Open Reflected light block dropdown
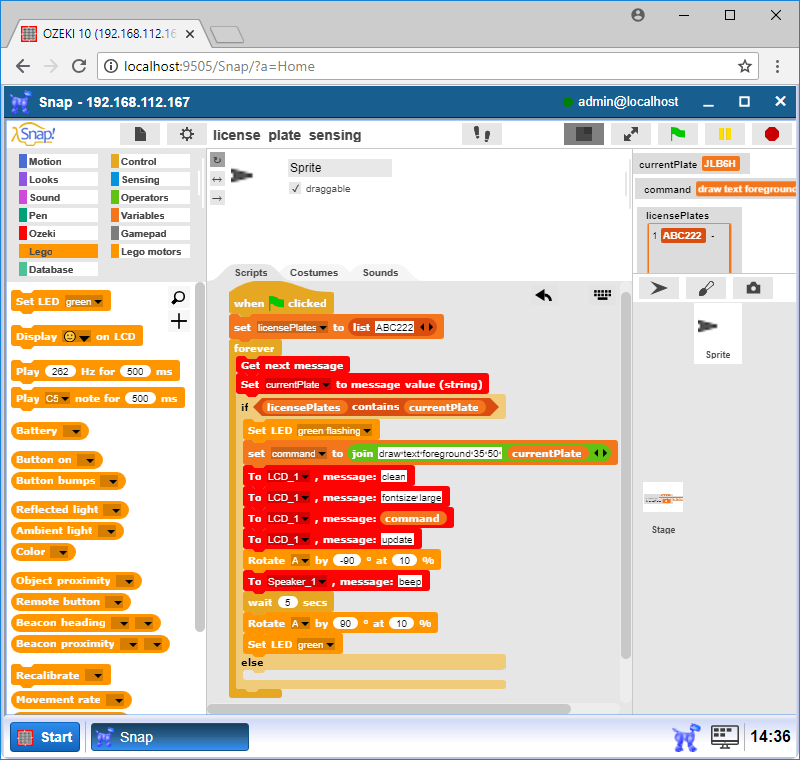The image size is (800, 760). click(115, 510)
